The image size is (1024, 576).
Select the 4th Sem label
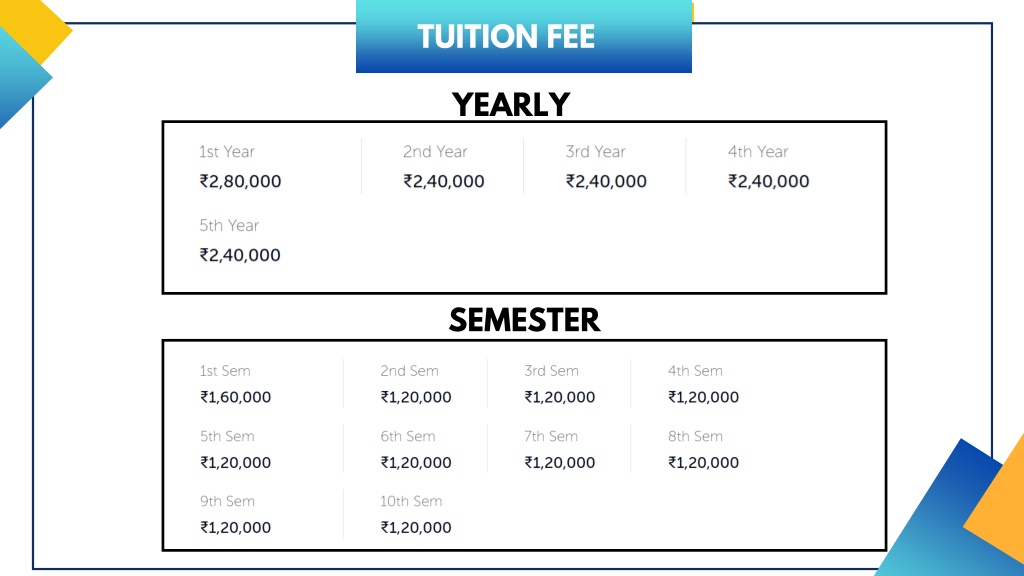(x=695, y=371)
